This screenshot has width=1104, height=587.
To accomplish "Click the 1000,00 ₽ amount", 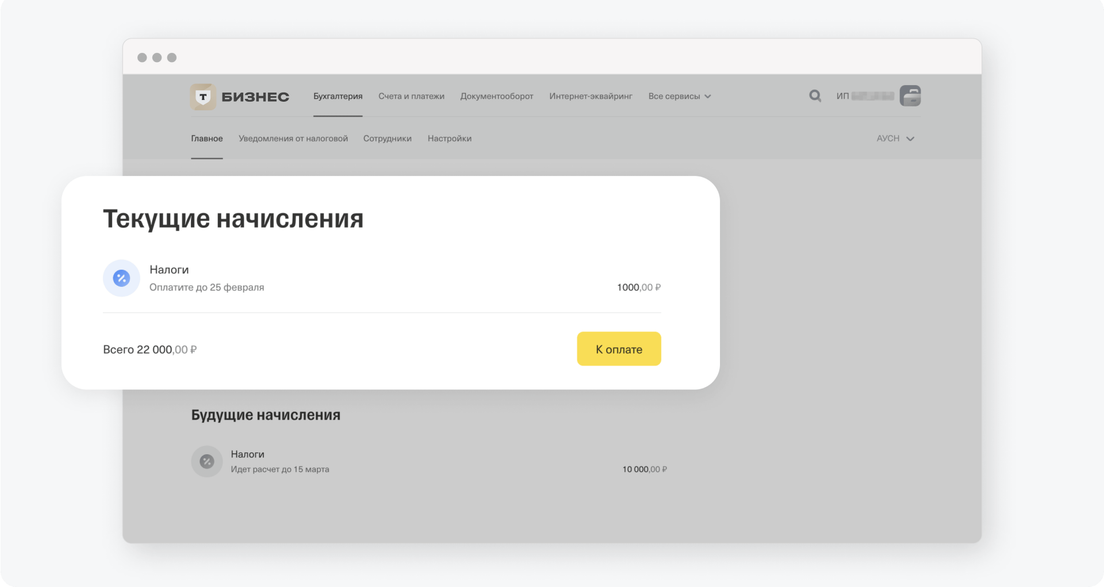I will tap(639, 287).
